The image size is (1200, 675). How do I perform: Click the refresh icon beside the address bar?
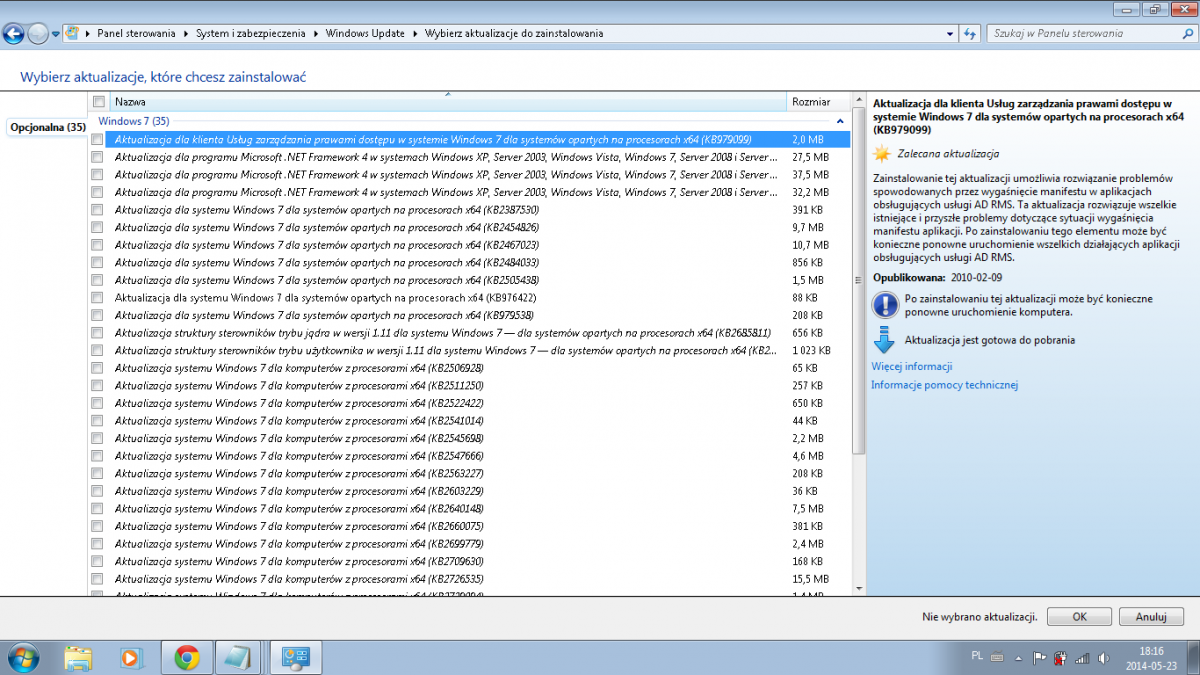pos(969,33)
